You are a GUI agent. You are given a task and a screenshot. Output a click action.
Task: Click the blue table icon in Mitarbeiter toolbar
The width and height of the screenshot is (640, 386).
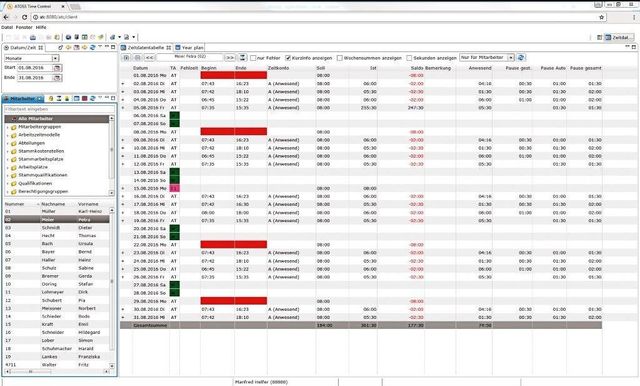coord(76,98)
